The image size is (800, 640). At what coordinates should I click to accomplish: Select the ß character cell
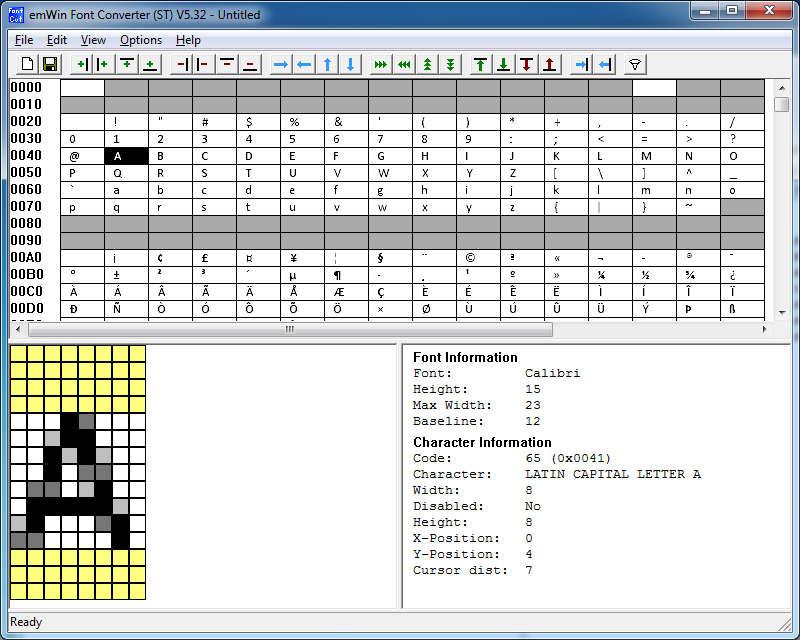[x=742, y=309]
